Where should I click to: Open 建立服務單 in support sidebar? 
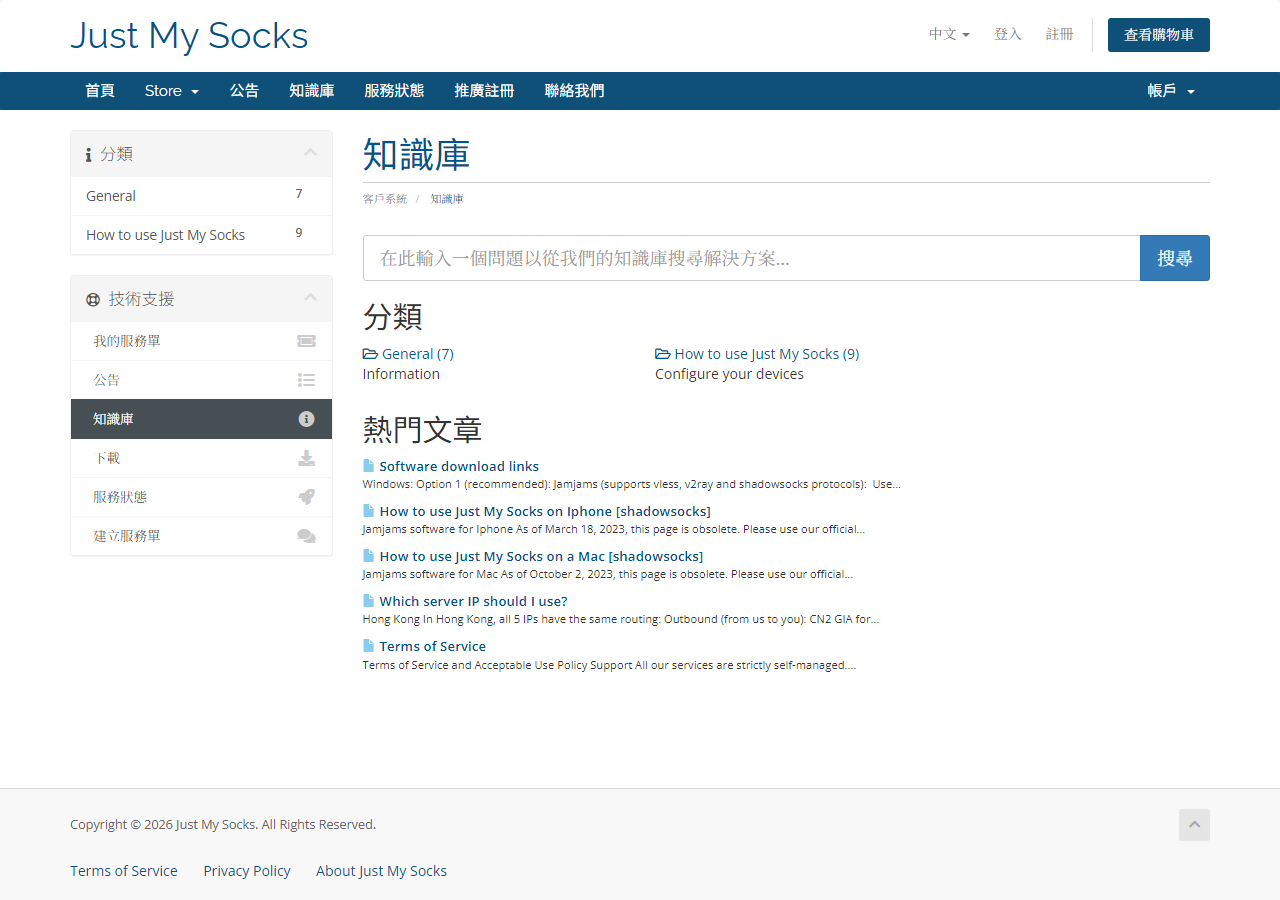tap(201, 536)
